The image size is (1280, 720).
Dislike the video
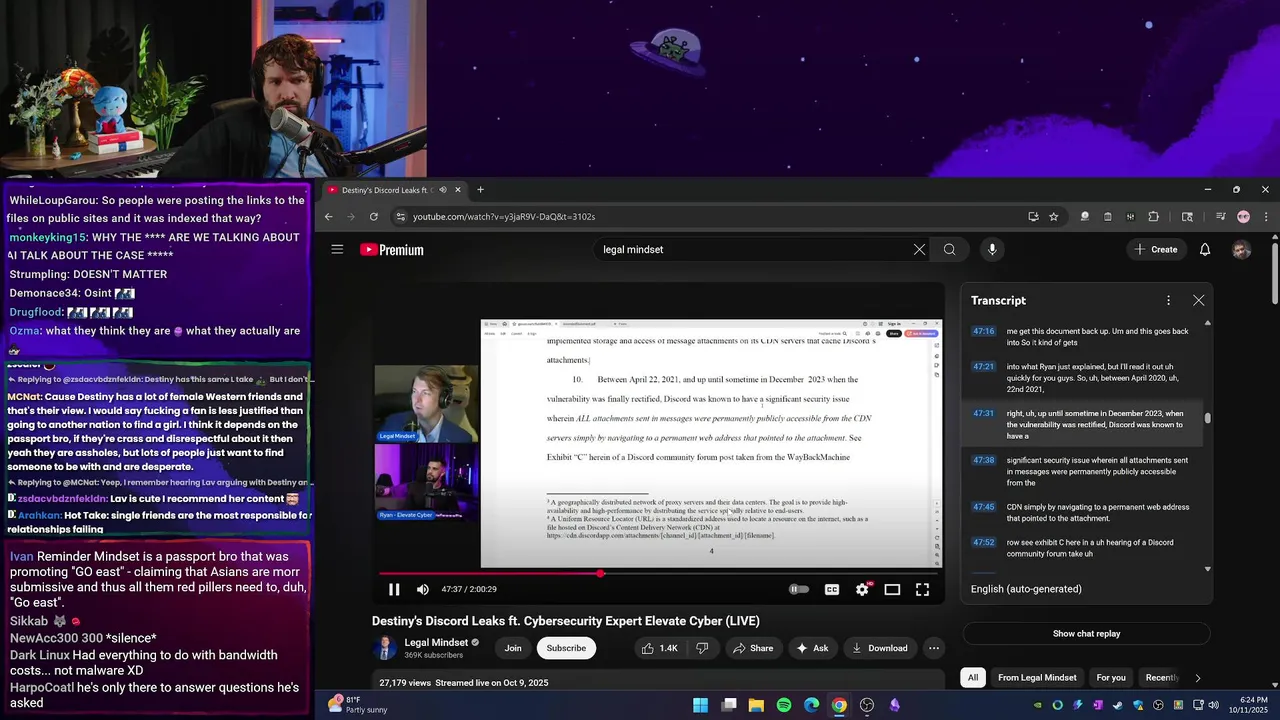click(702, 648)
